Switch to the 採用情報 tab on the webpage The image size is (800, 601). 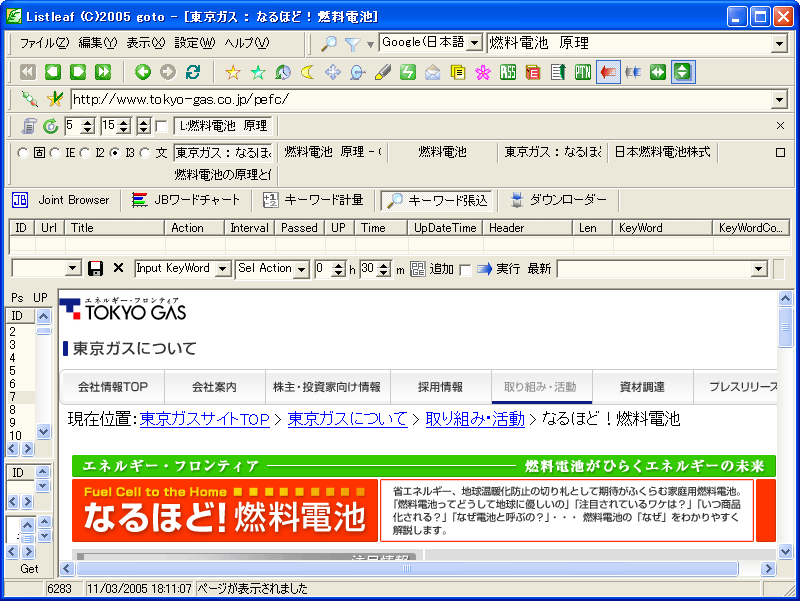click(435, 386)
